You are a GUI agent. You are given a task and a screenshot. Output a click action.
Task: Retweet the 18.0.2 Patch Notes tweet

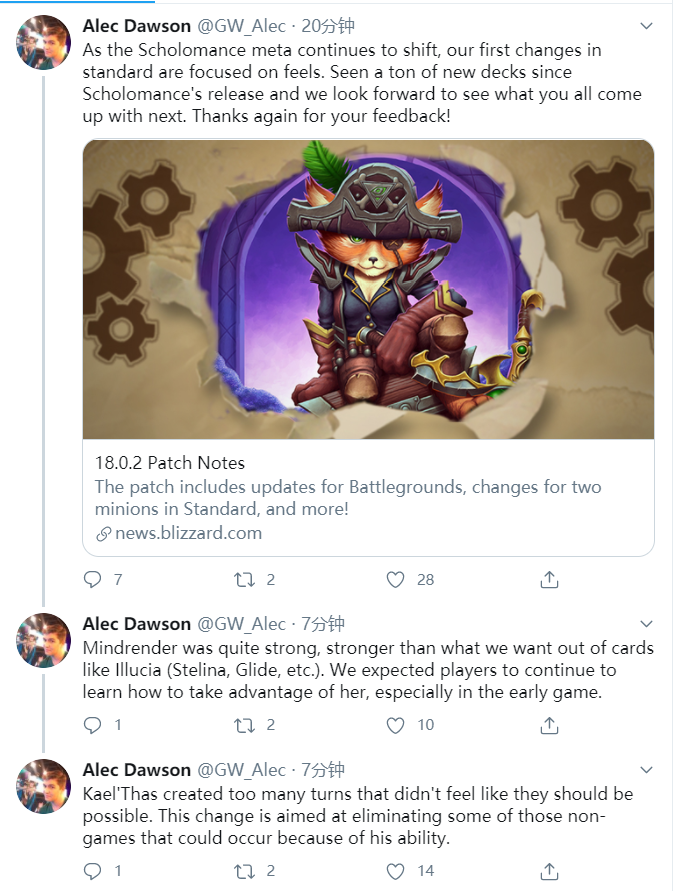244,579
